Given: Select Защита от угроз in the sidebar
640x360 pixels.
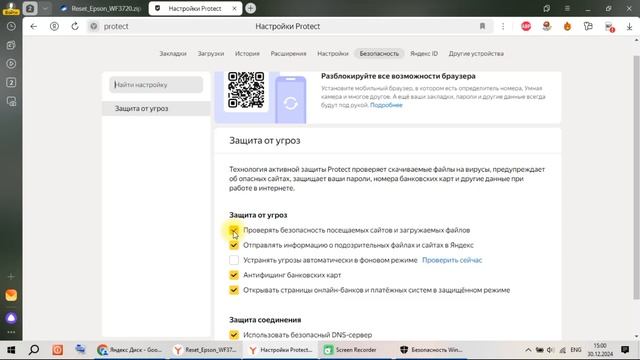Looking at the screenshot, I should pos(156,109).
